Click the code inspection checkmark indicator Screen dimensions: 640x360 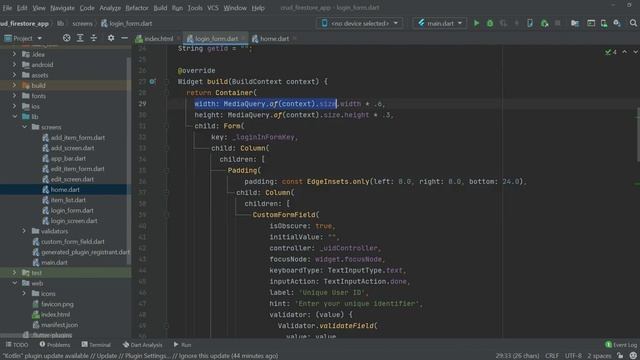pyautogui.click(x=611, y=52)
